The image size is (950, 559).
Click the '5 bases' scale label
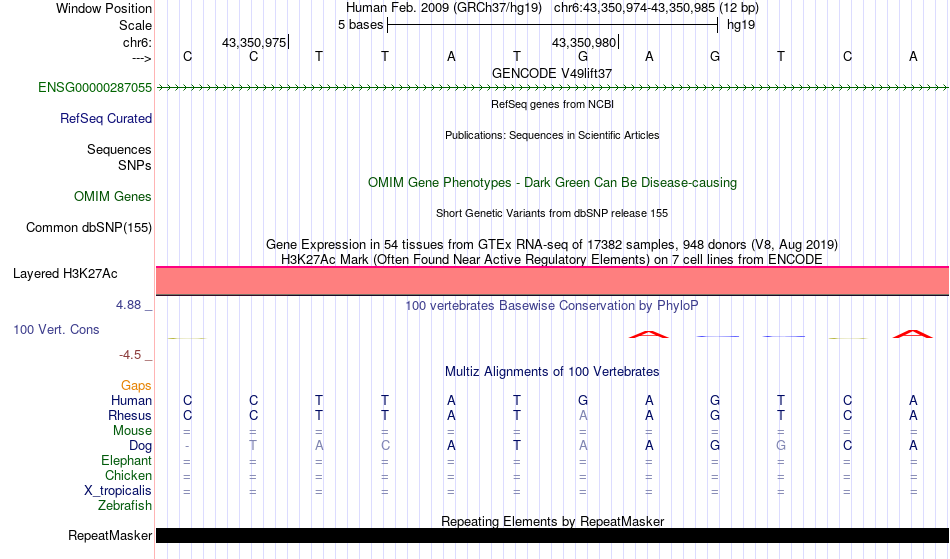coord(360,25)
